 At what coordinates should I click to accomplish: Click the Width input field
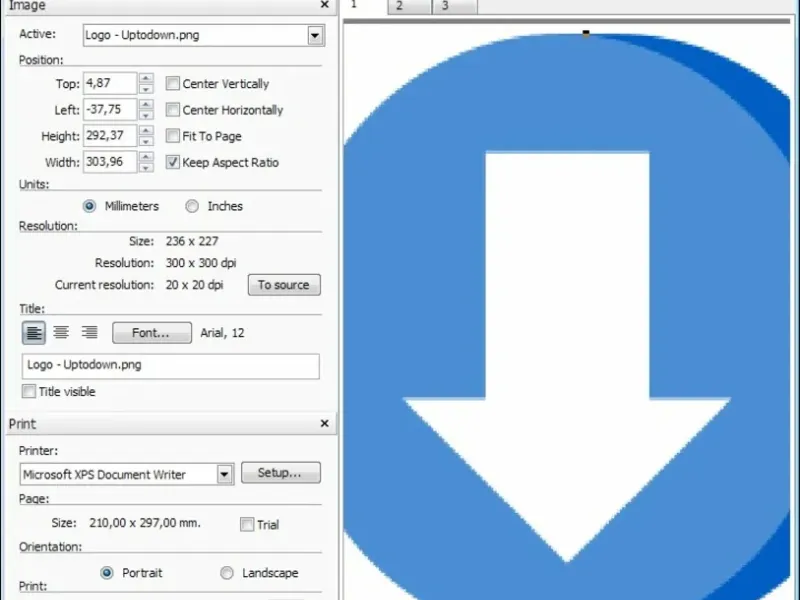110,162
